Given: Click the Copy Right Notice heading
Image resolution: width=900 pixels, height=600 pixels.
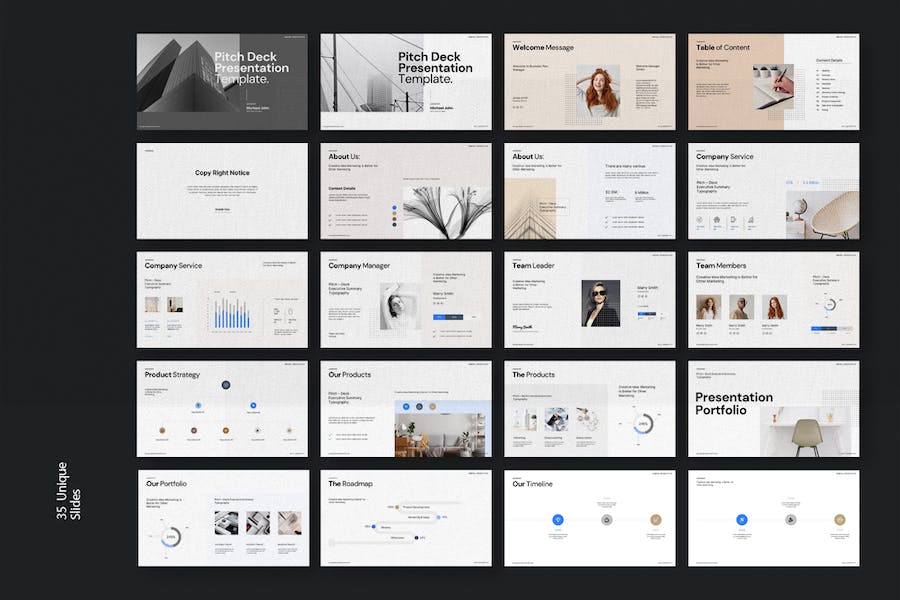Looking at the screenshot, I should pyautogui.click(x=222, y=173).
